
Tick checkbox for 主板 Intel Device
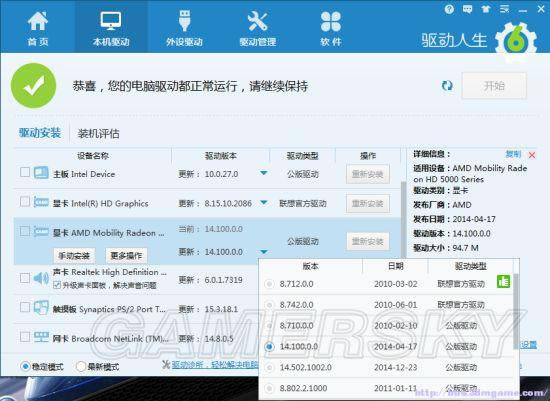point(25,172)
